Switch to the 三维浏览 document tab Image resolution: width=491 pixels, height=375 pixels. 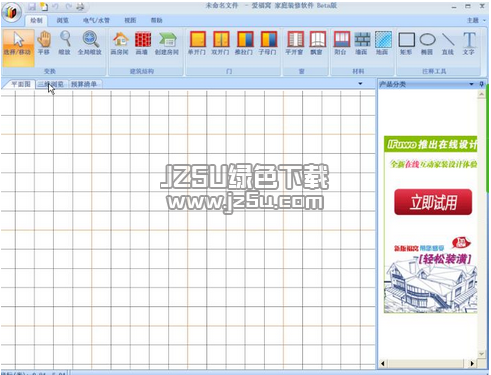[51, 84]
